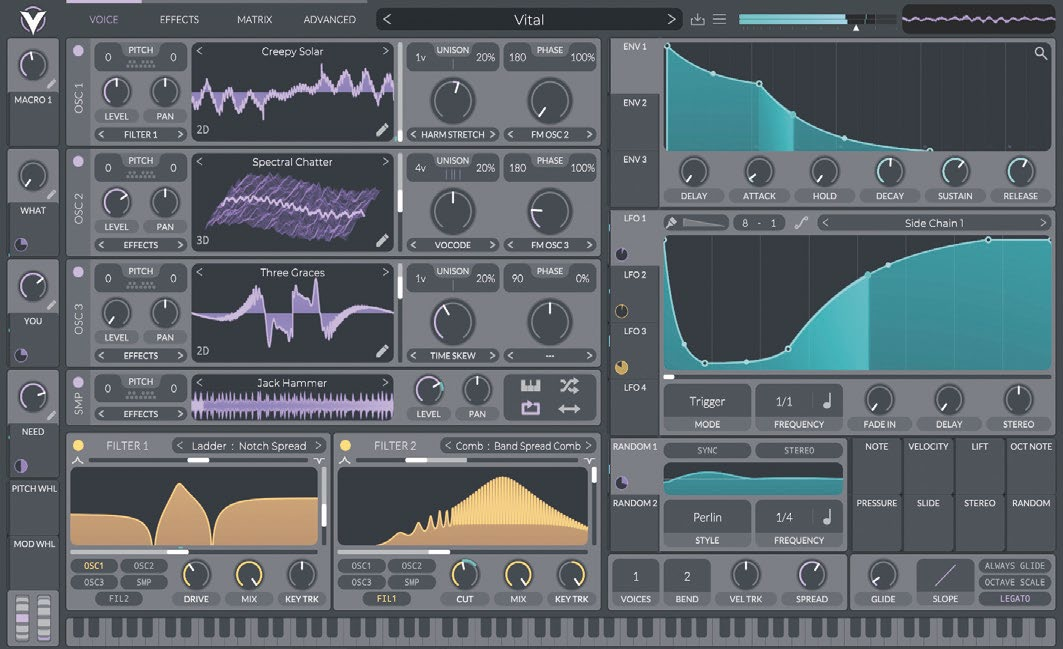The height and width of the screenshot is (649, 1063).
Task: Click the save preset icon in top bar
Action: click(698, 19)
